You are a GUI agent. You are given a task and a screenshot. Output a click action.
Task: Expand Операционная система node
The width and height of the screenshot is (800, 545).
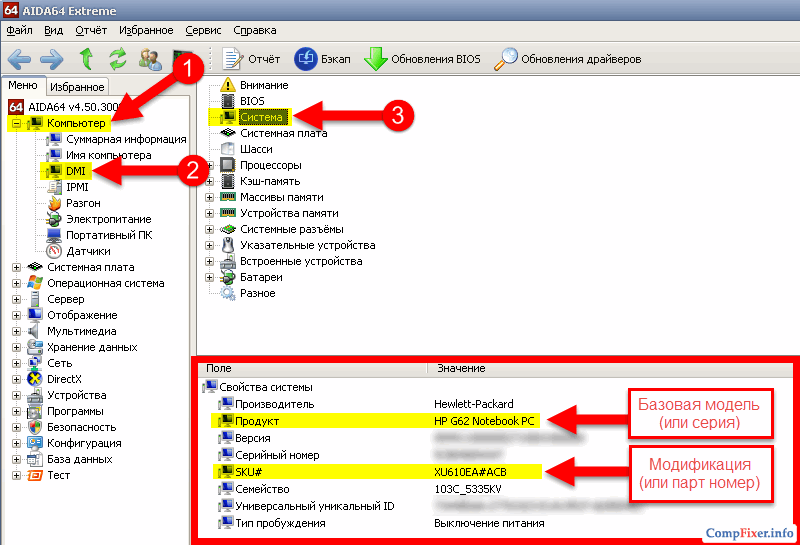16,283
